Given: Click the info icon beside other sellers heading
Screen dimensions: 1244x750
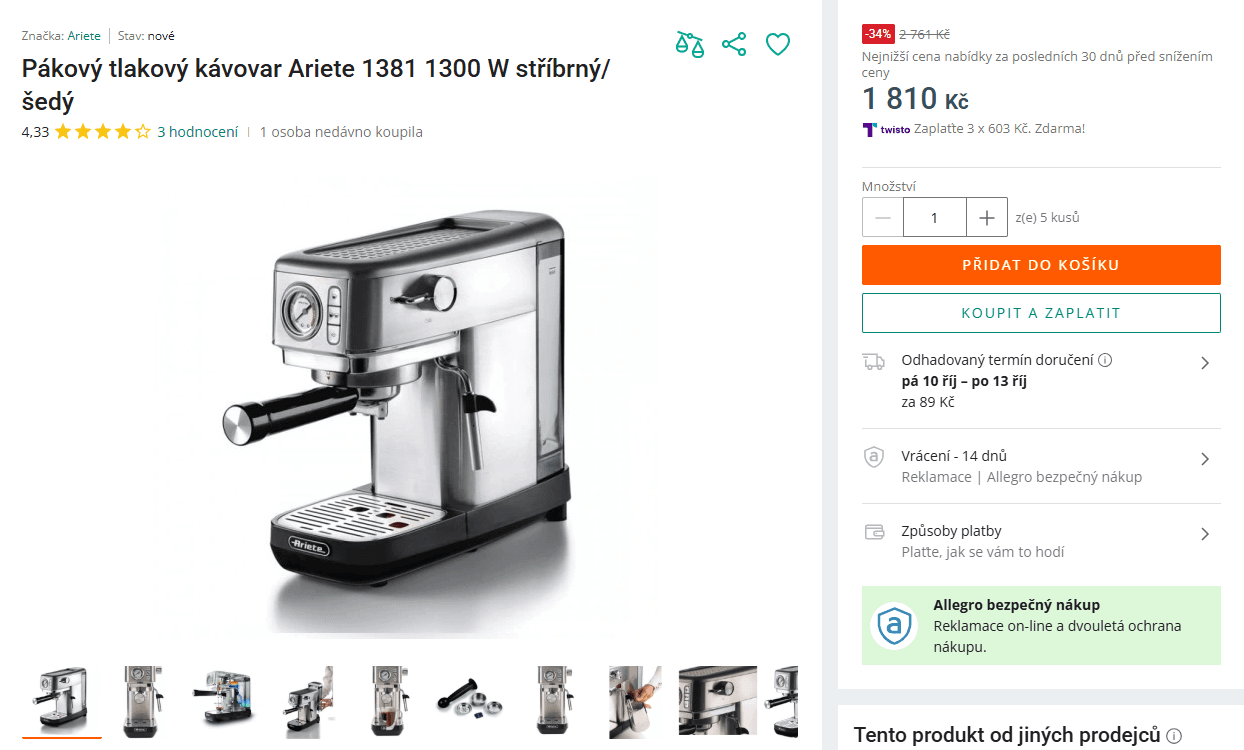Looking at the screenshot, I should coord(1174,735).
